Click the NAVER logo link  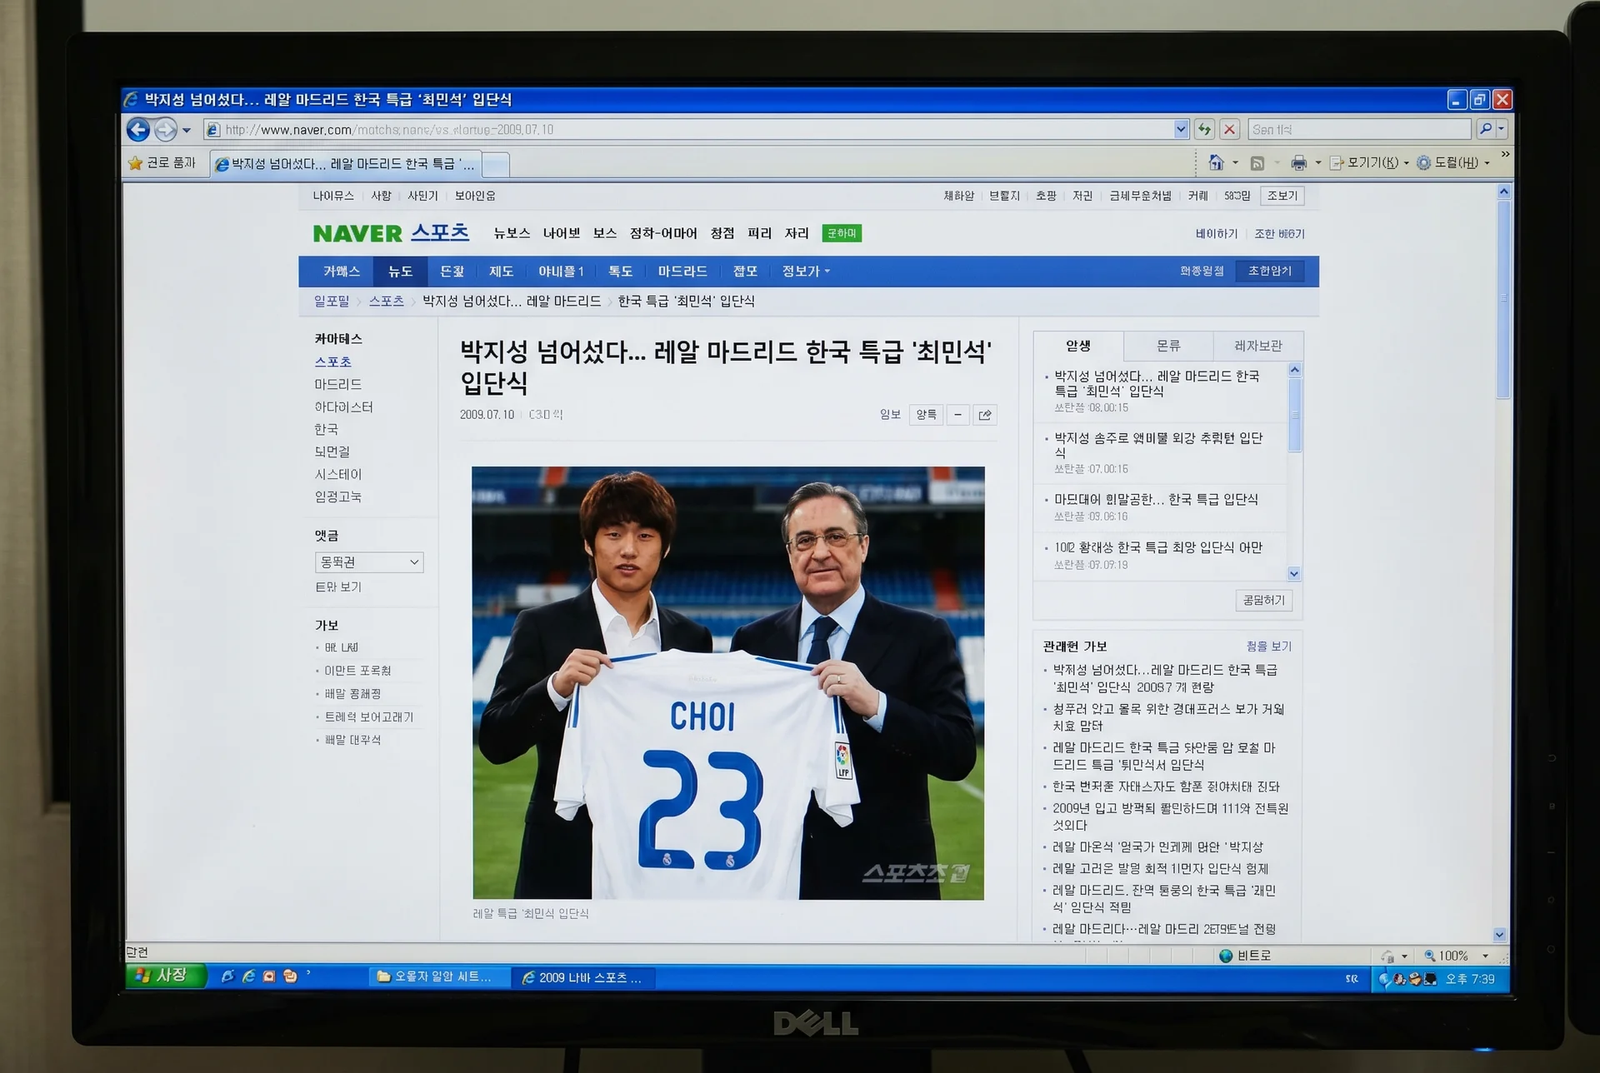click(x=357, y=233)
